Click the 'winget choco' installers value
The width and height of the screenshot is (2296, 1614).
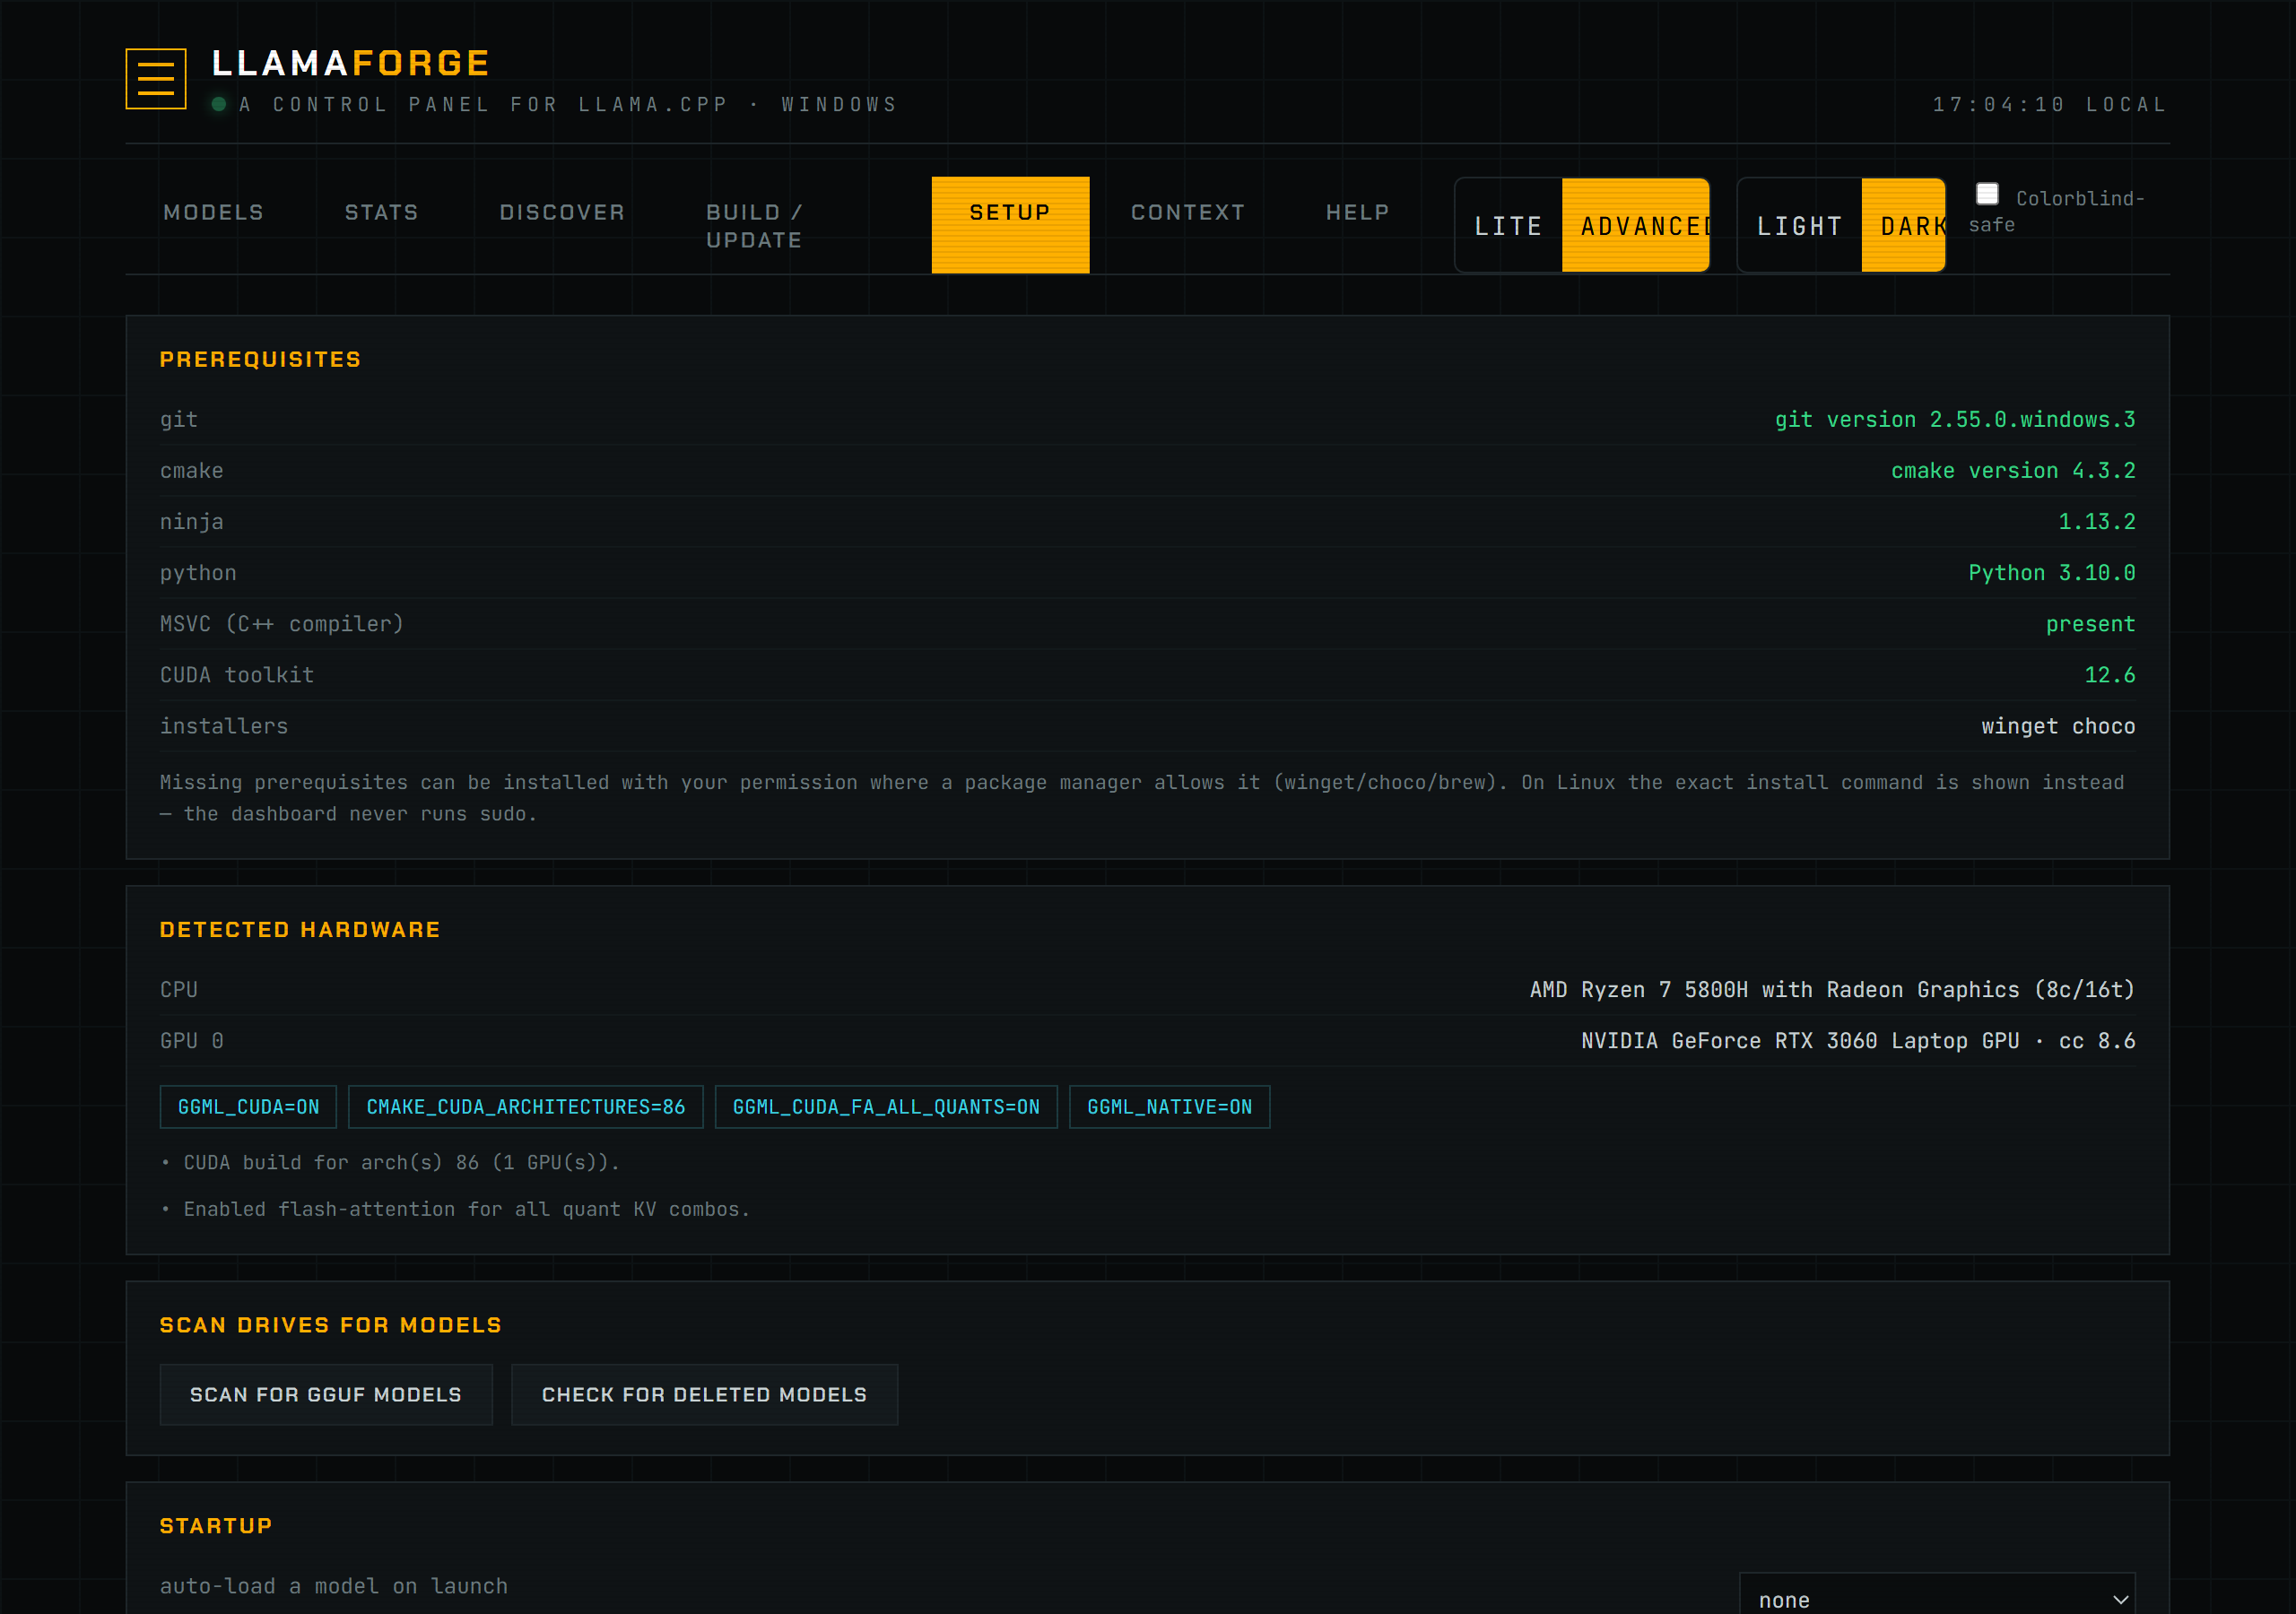click(2058, 726)
